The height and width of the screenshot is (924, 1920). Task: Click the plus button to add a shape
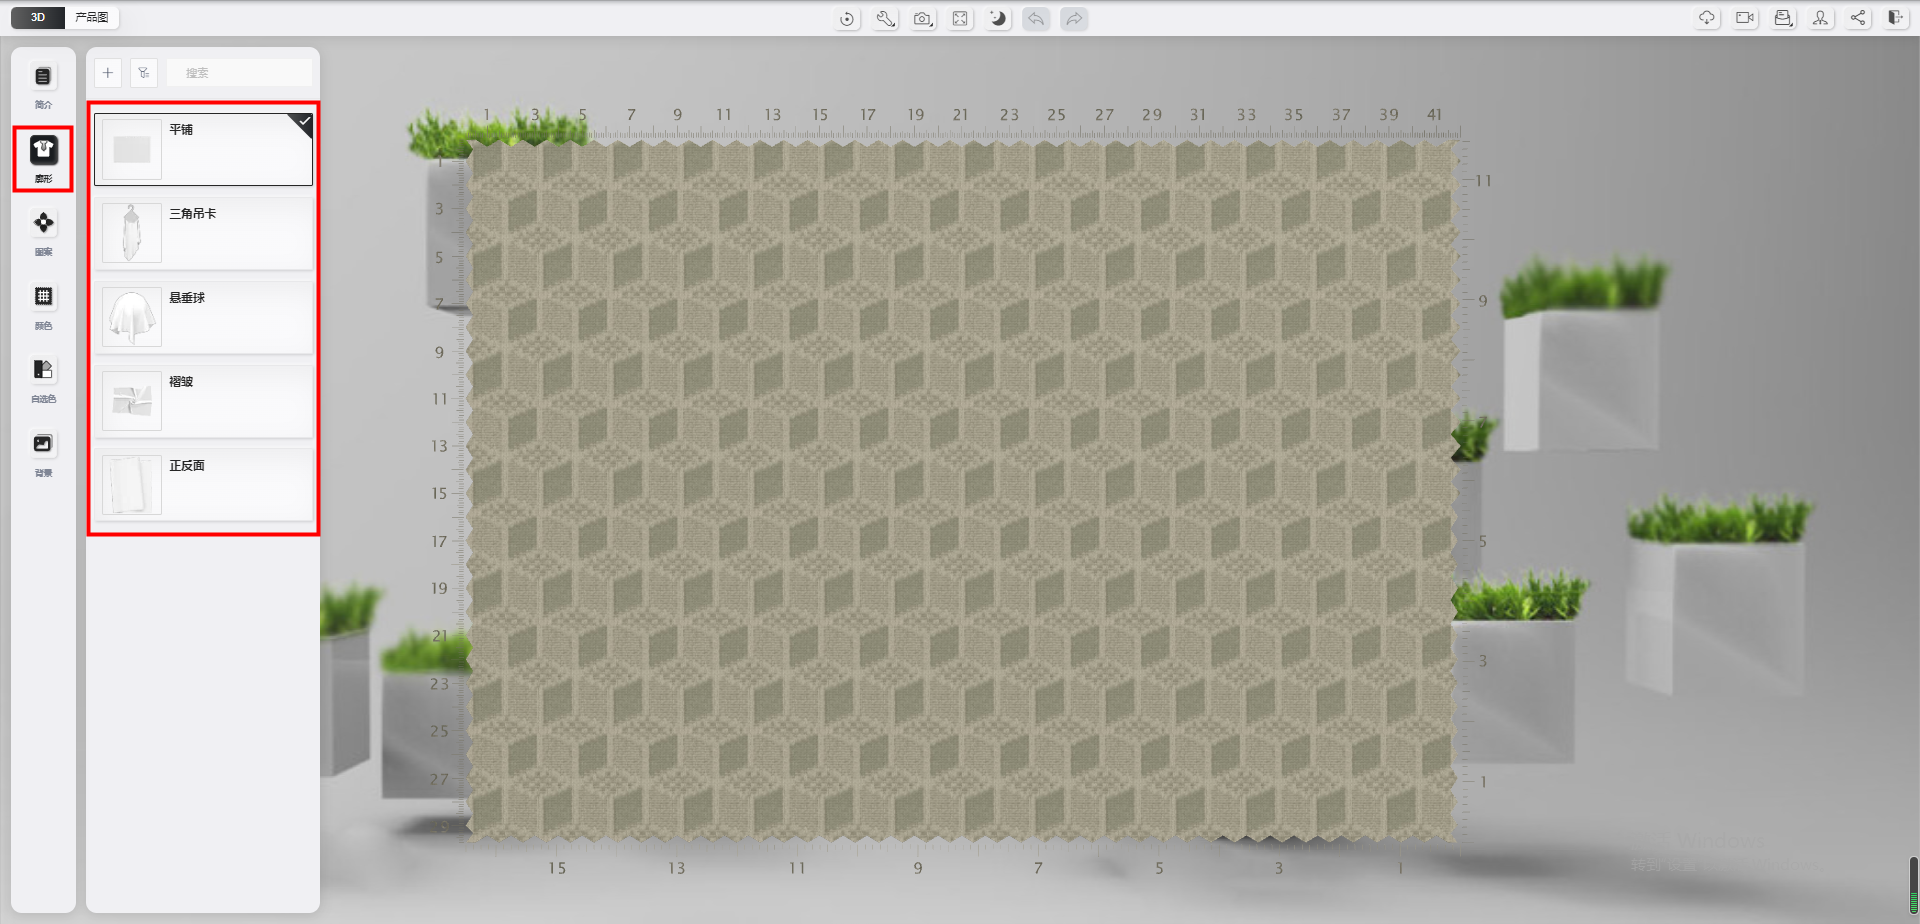coord(108,73)
